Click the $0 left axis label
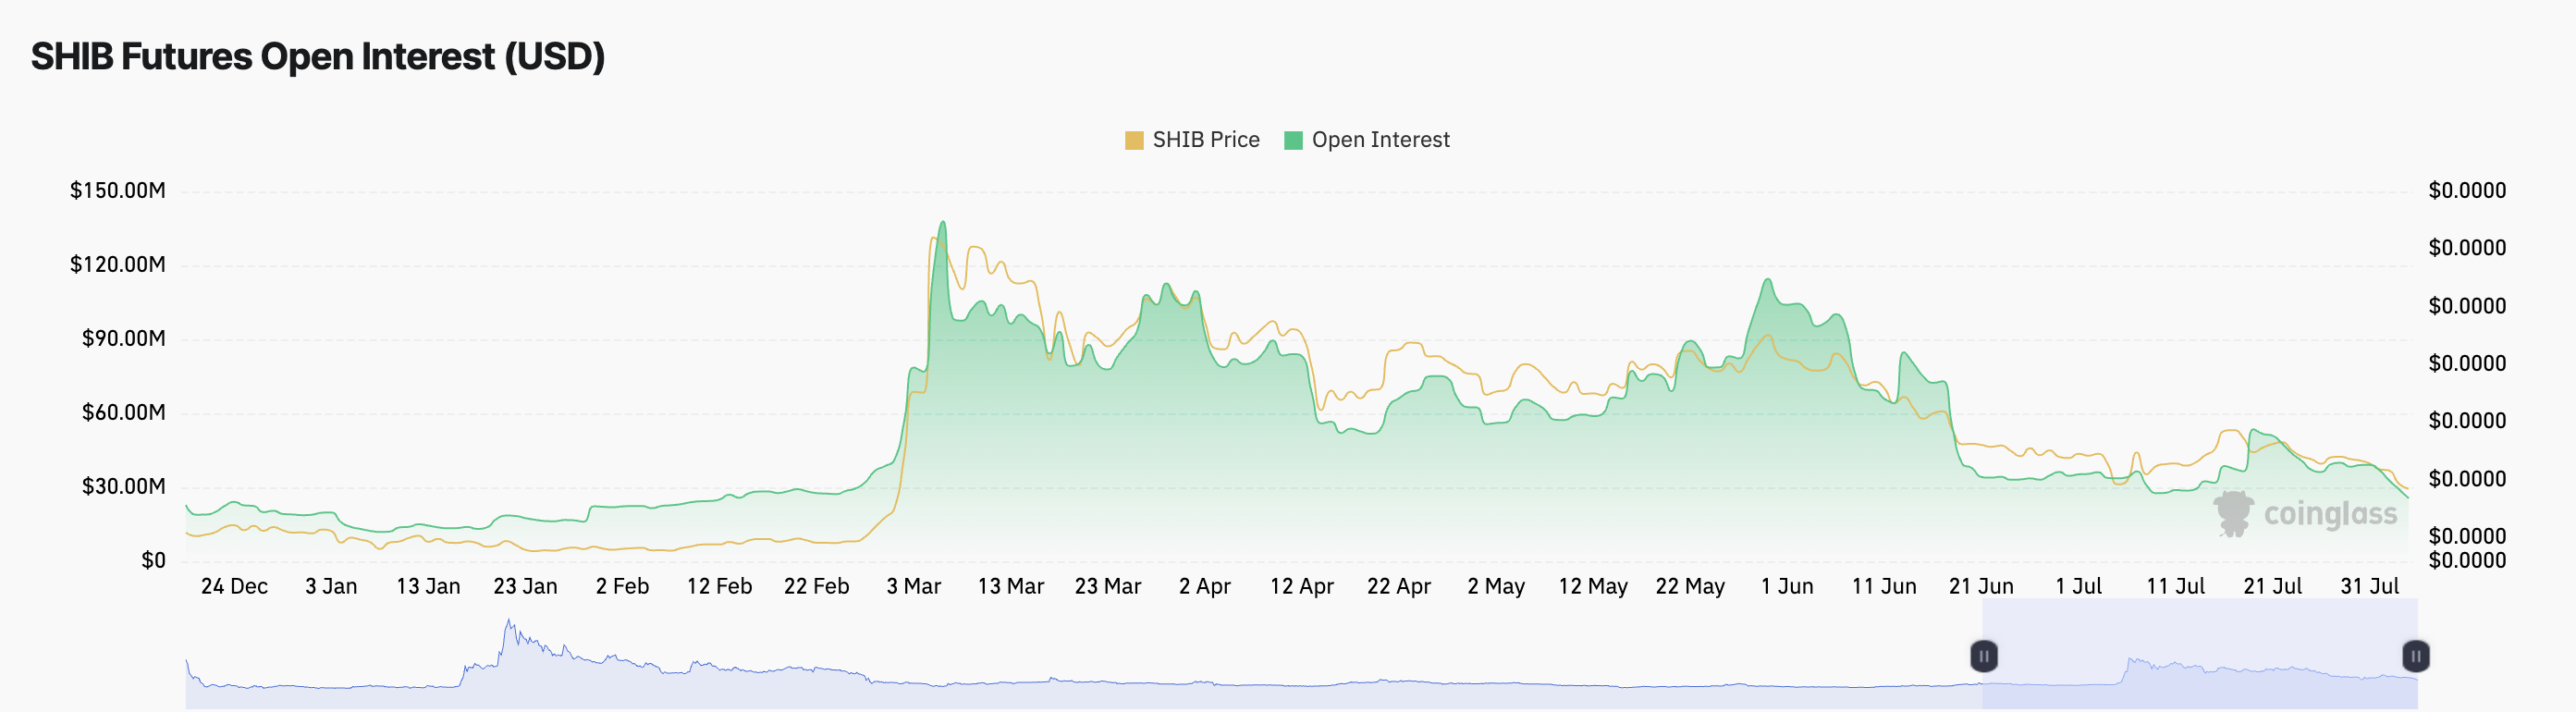 coord(153,560)
